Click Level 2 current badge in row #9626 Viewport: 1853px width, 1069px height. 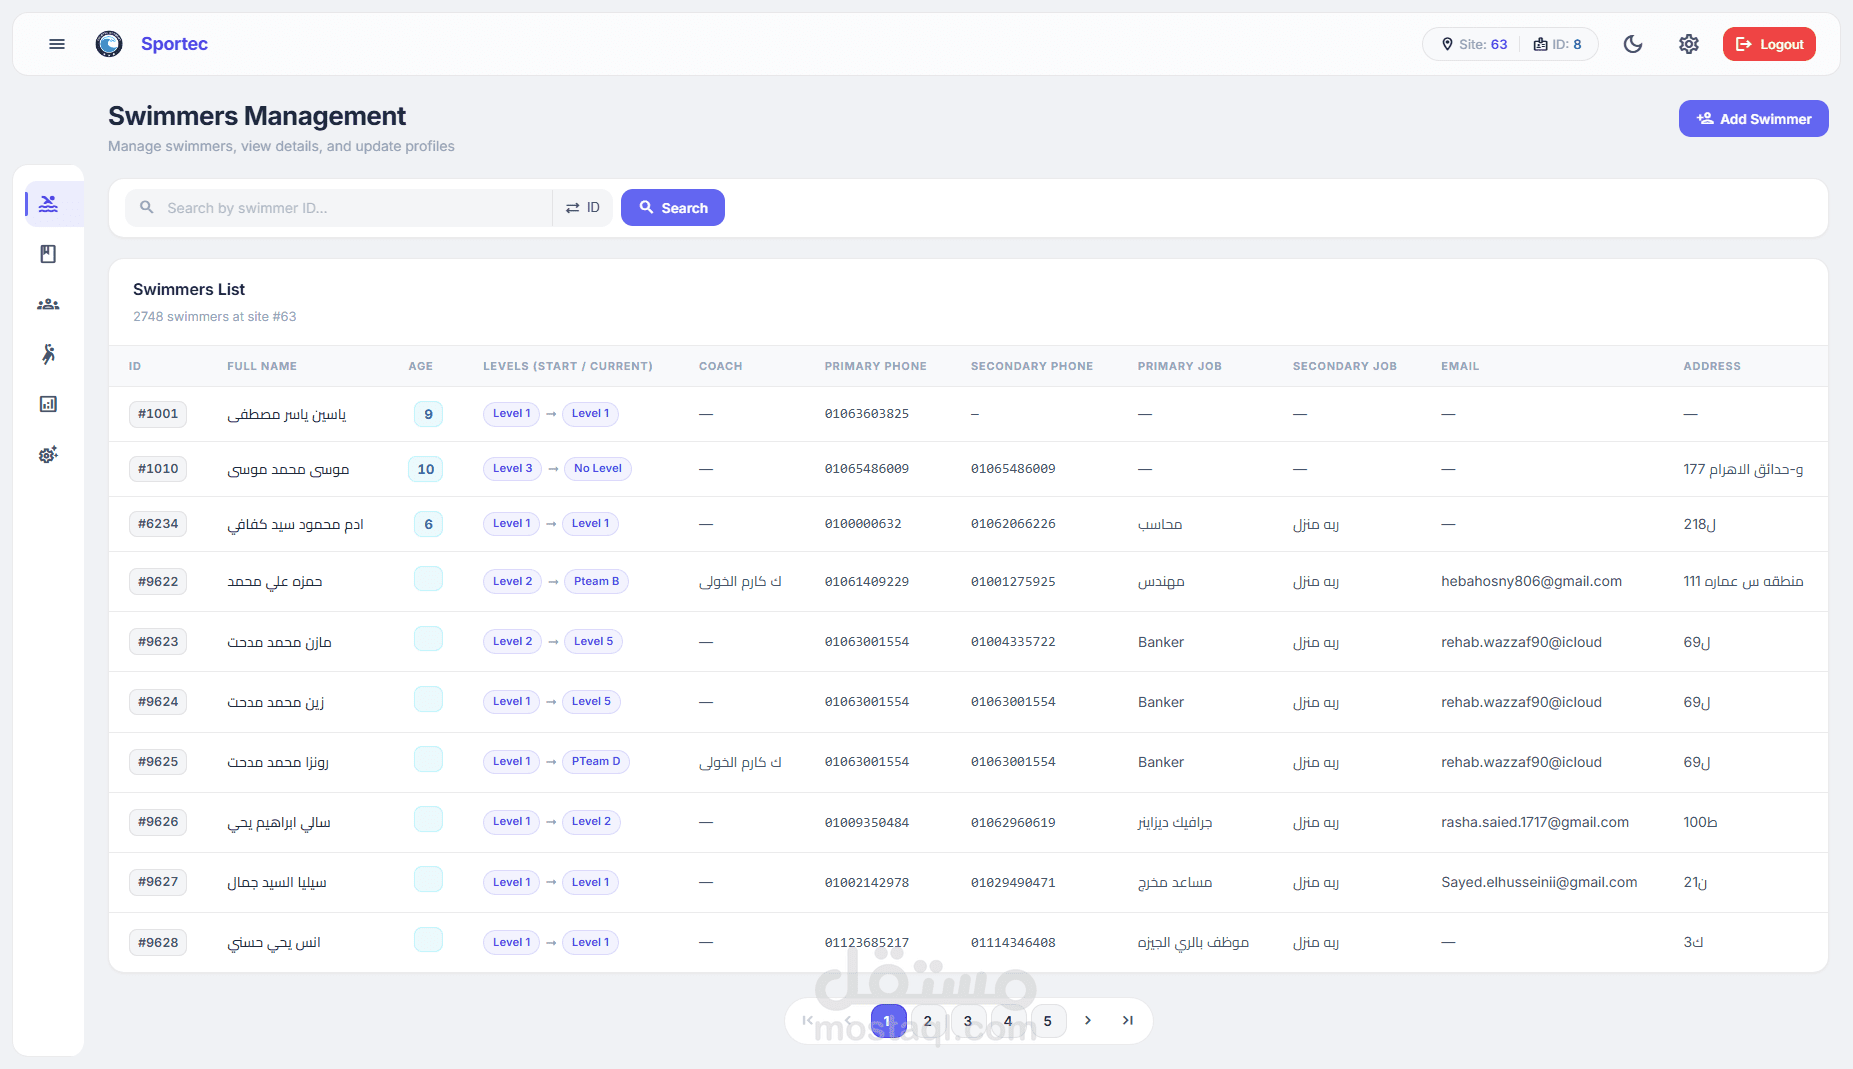click(591, 822)
